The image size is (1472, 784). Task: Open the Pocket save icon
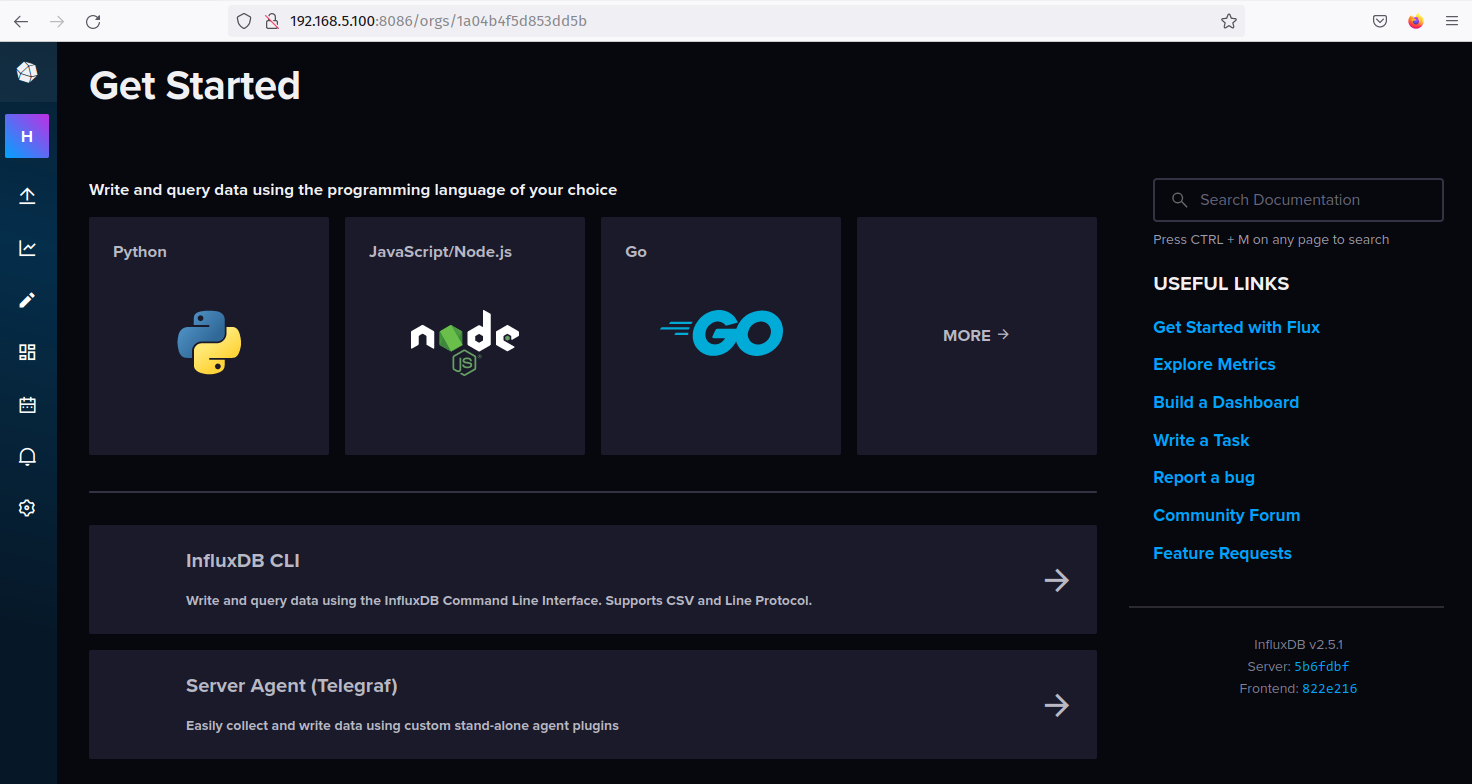(x=1379, y=21)
